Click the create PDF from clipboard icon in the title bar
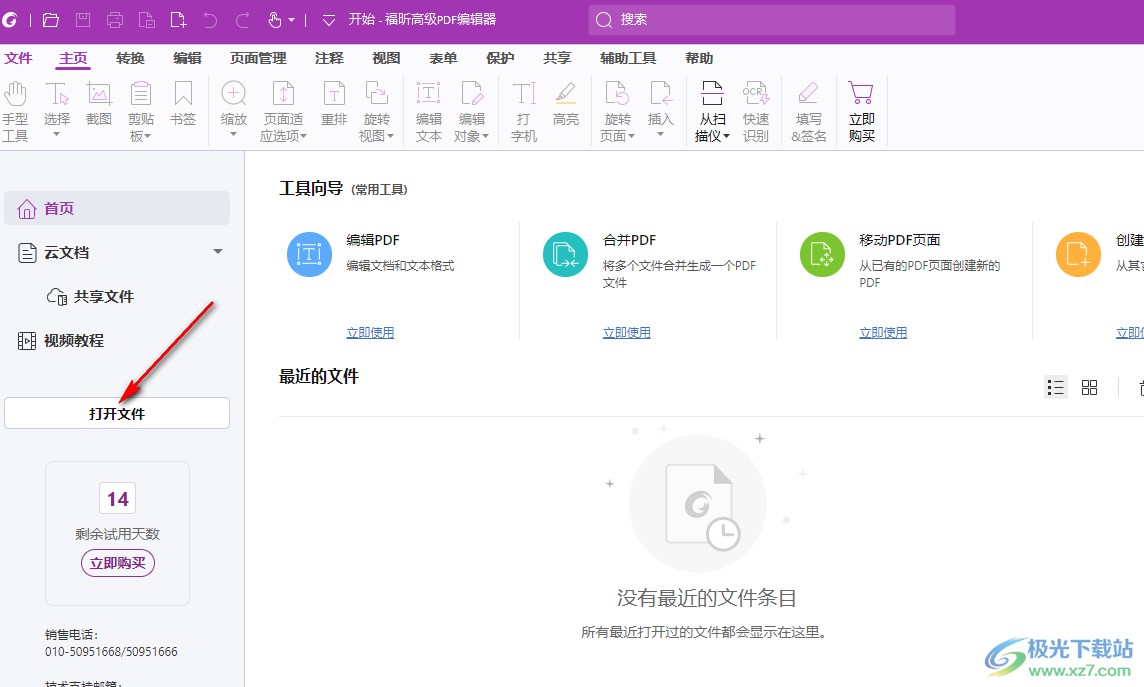This screenshot has width=1144, height=687. 147,20
